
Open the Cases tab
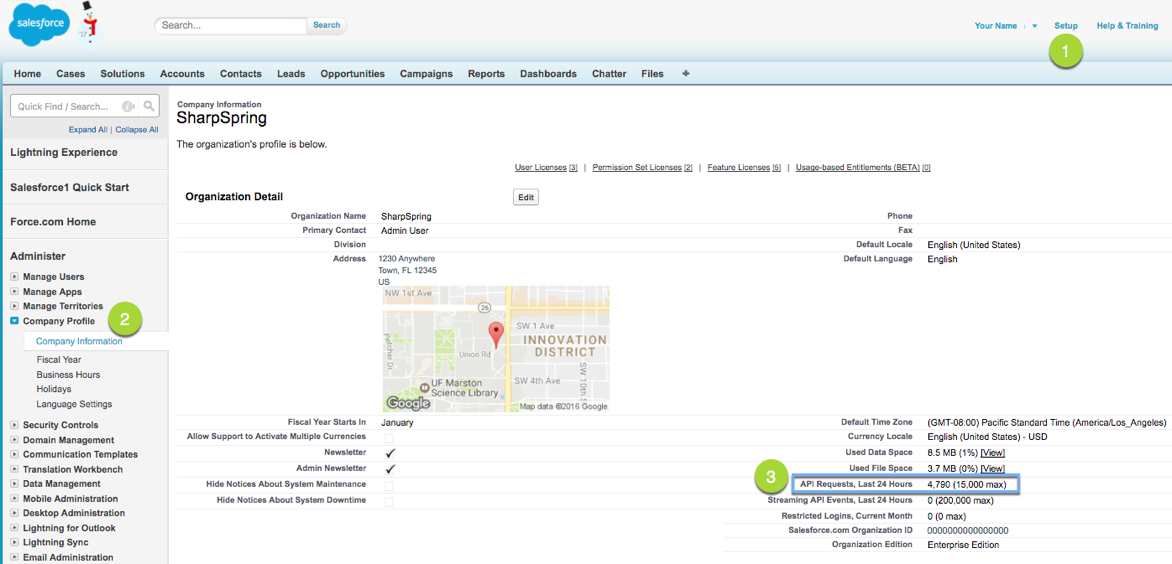[x=71, y=73]
